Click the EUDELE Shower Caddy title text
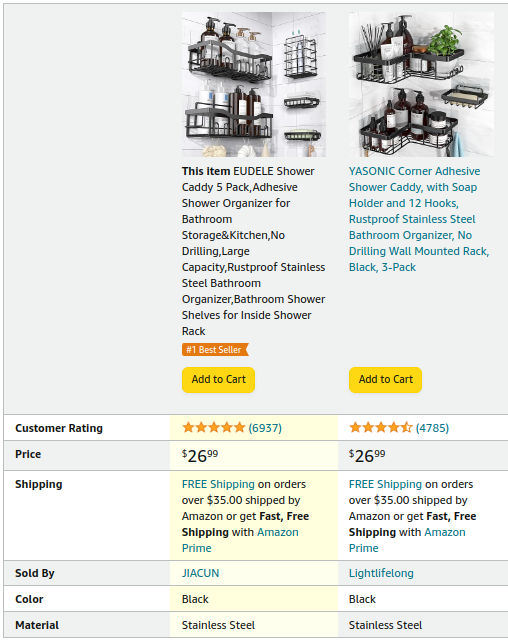 point(253,251)
